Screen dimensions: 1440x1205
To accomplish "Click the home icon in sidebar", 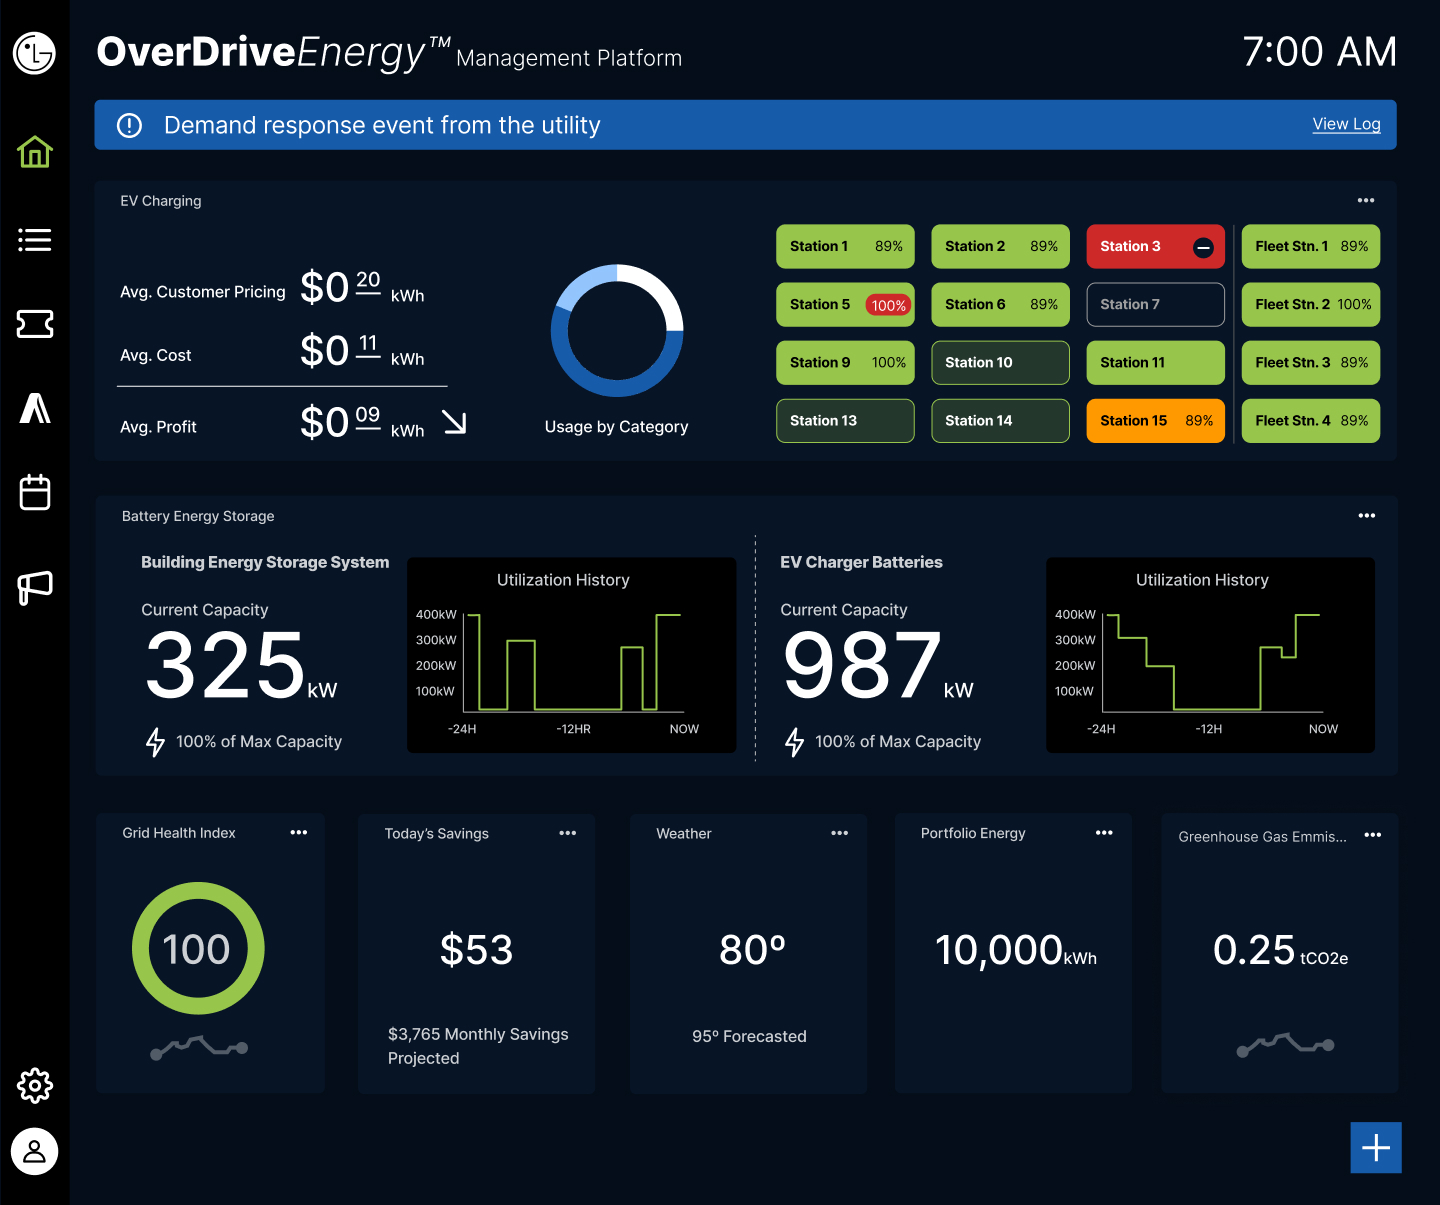I will 35,152.
